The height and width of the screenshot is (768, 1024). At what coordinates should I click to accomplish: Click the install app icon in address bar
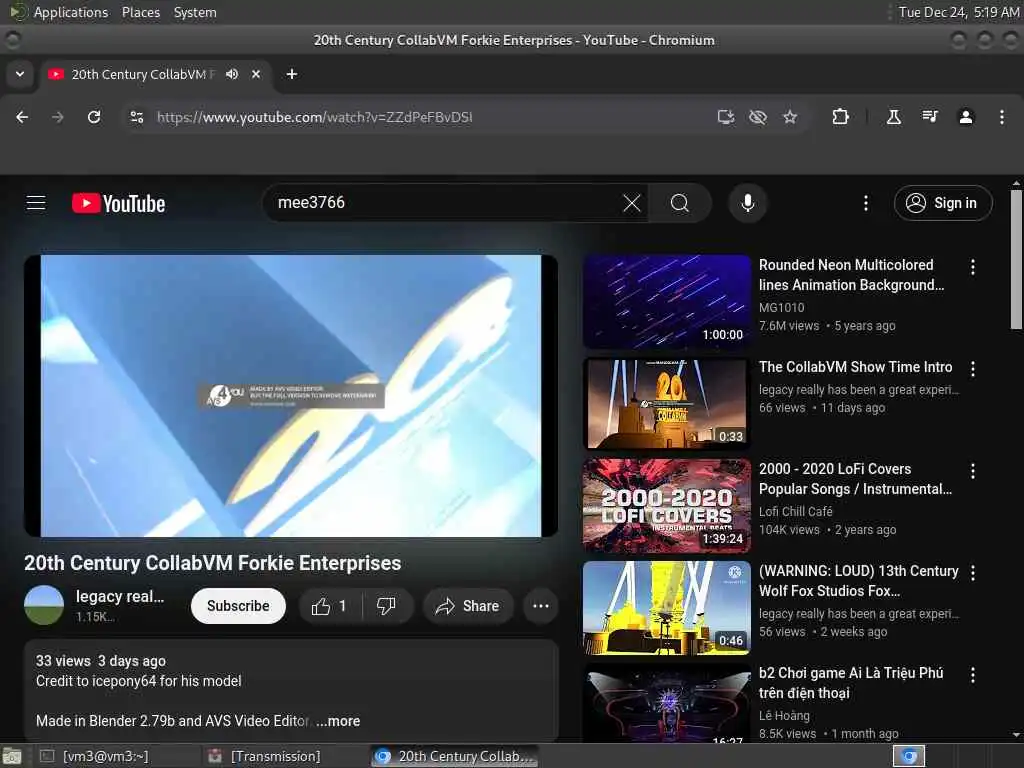[x=726, y=117]
